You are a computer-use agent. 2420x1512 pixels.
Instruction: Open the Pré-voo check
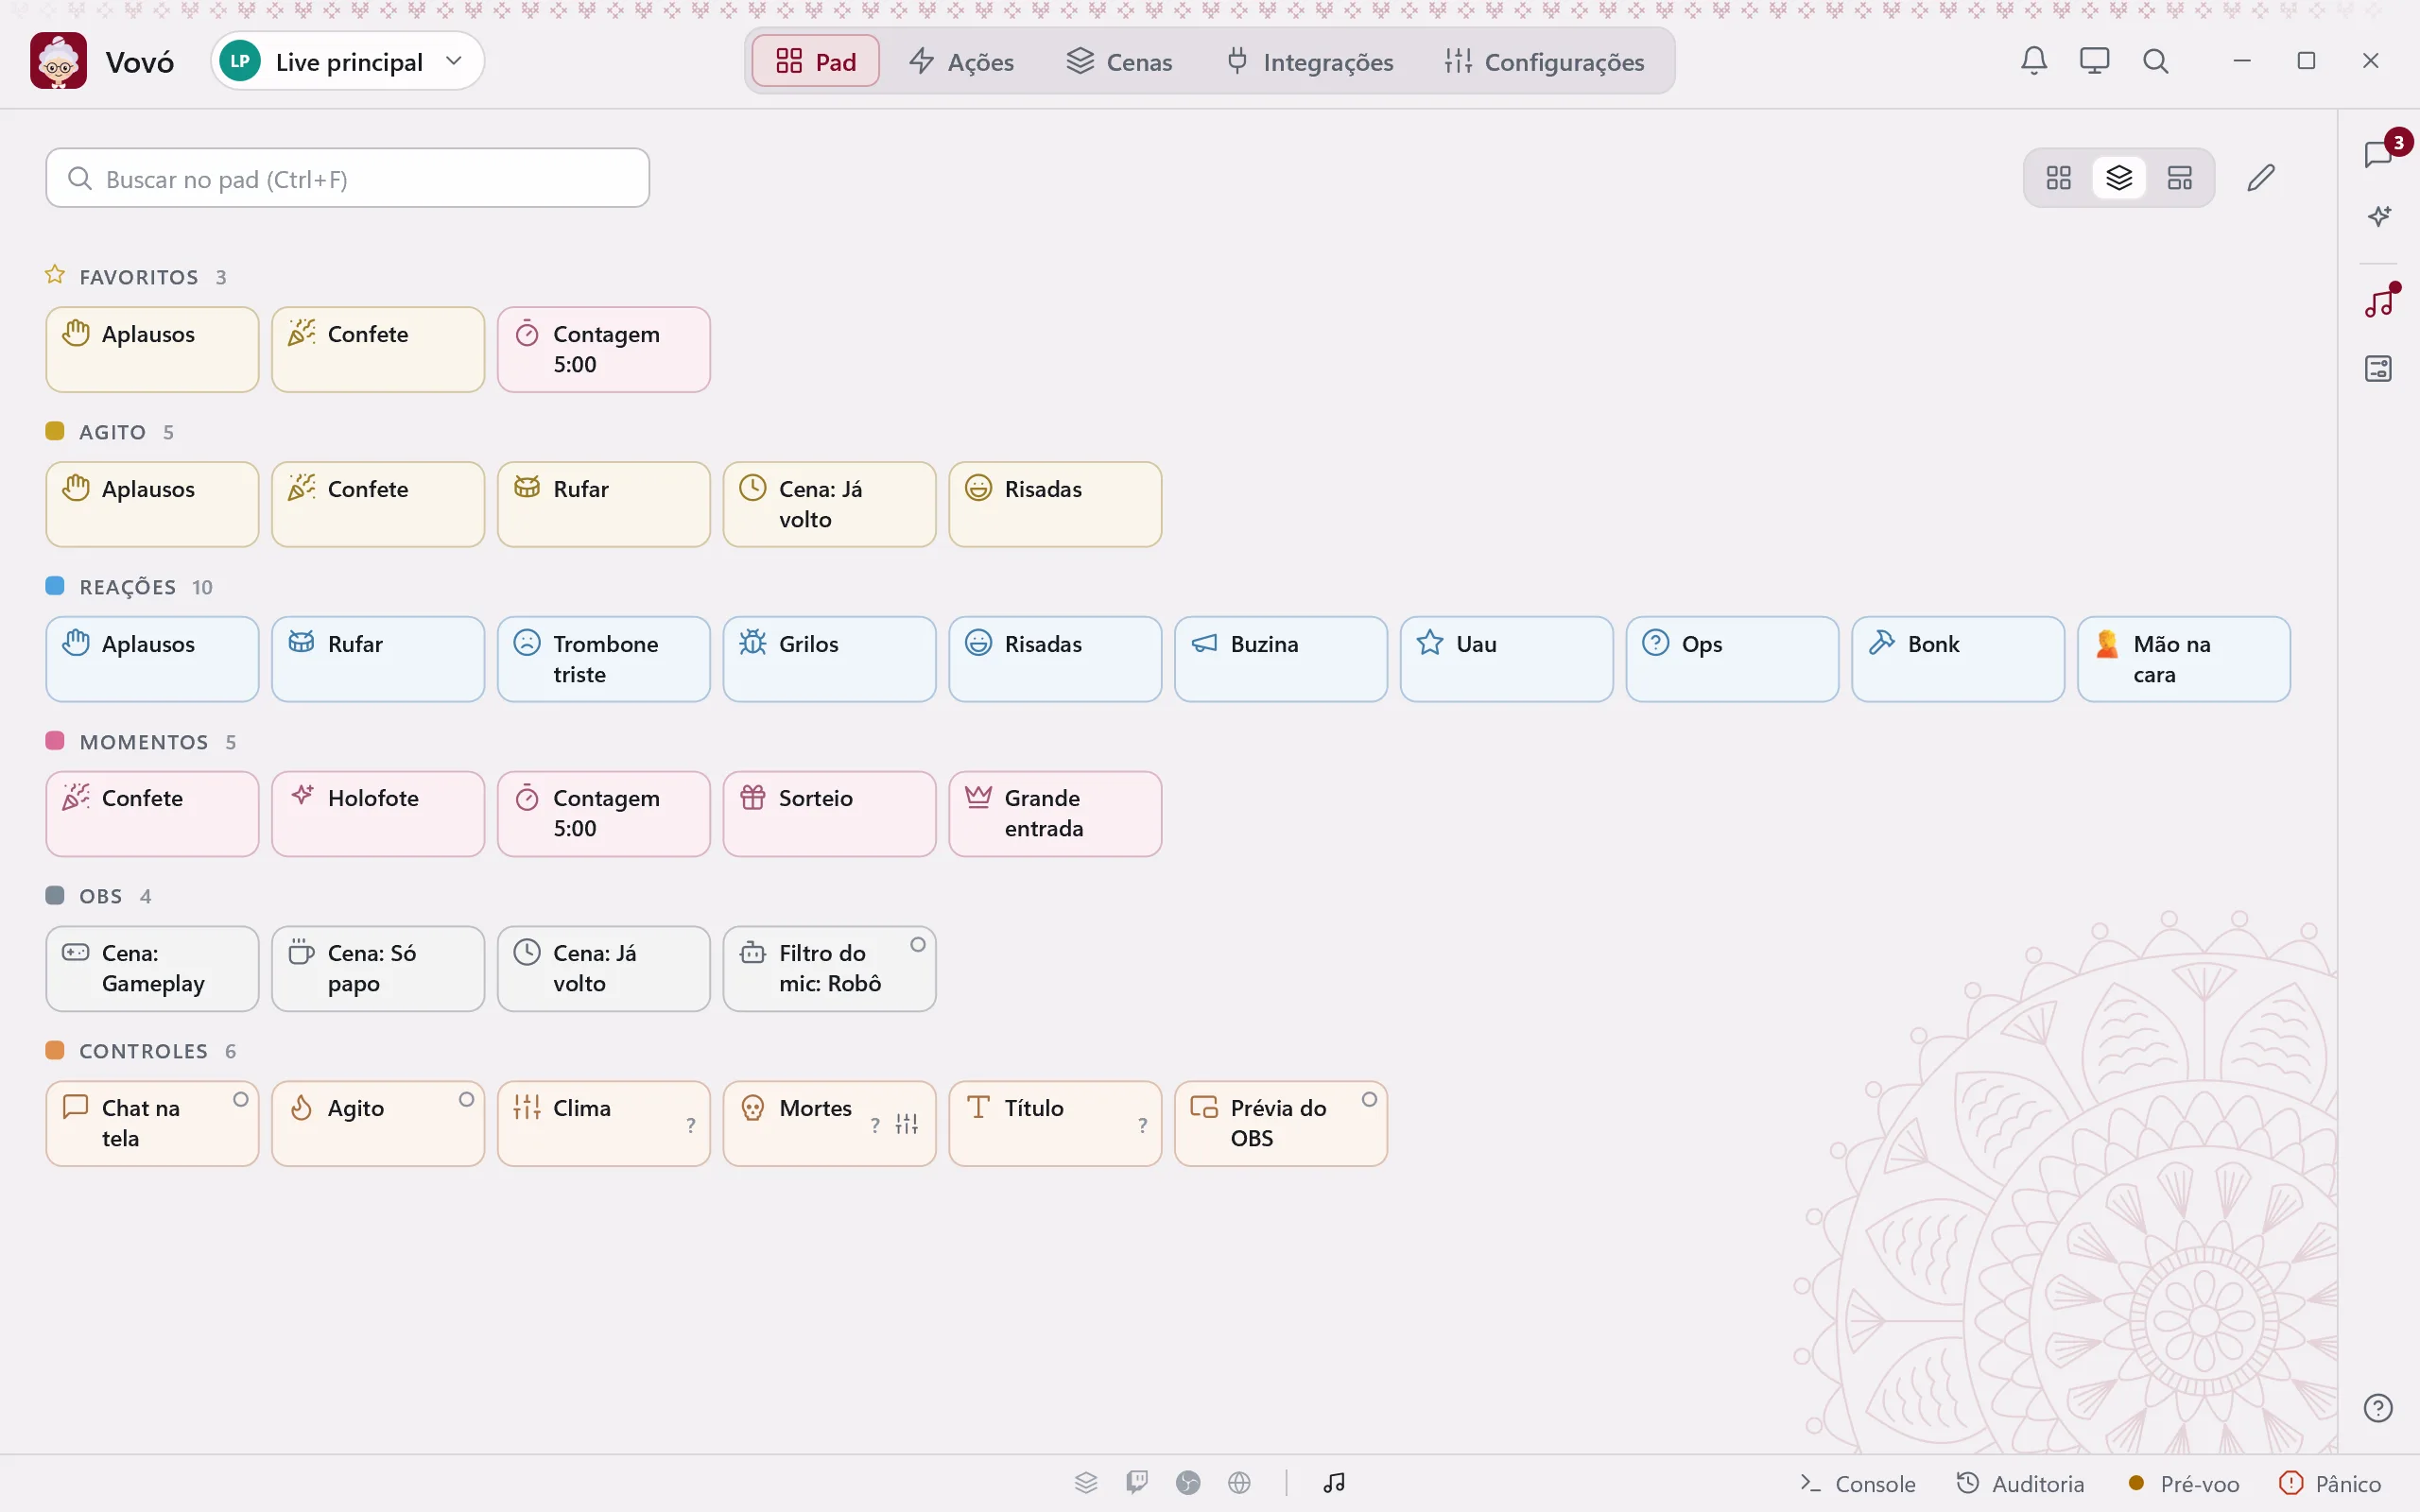2183,1484
